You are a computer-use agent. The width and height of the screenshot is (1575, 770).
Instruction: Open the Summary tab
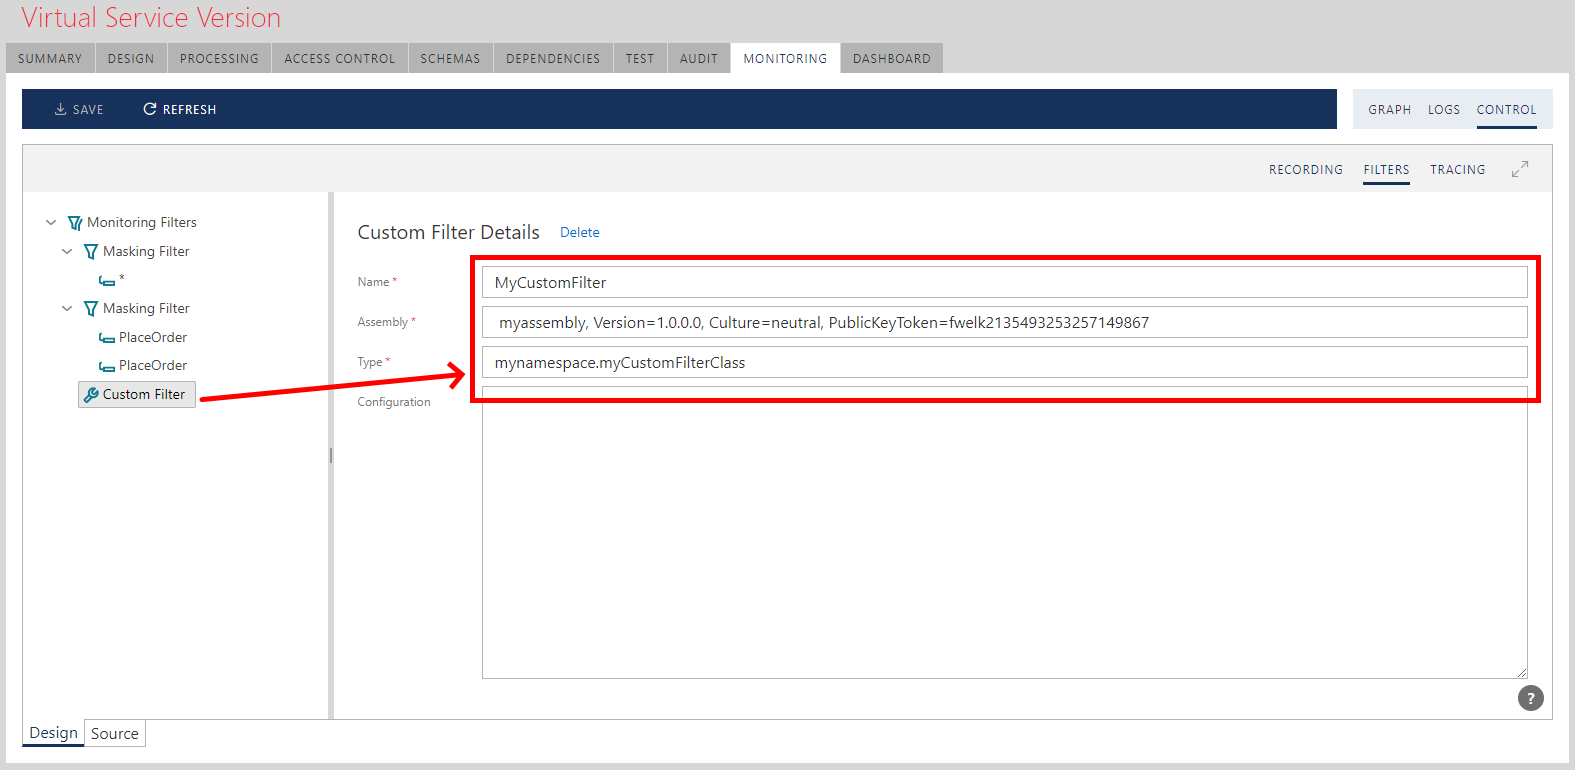(x=50, y=59)
